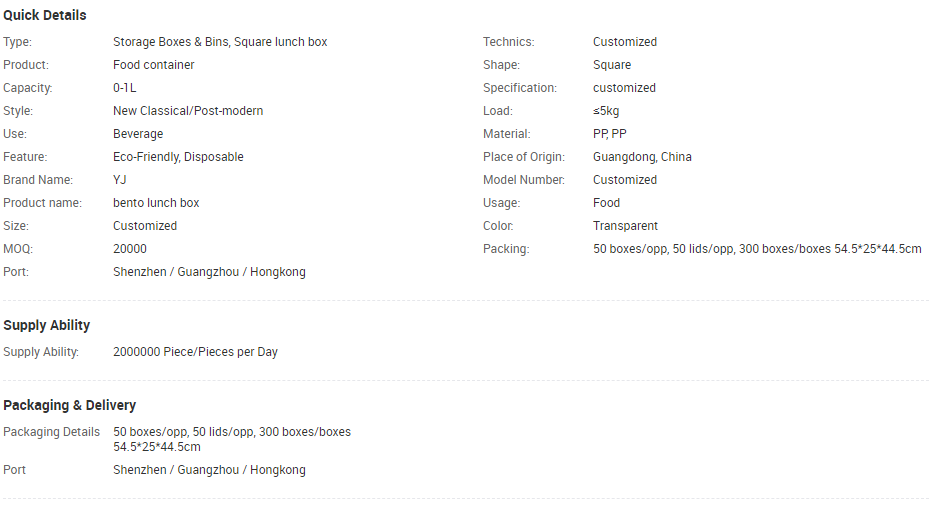Click the Guangdong, China origin value
This screenshot has height=510, width=933.
point(642,157)
